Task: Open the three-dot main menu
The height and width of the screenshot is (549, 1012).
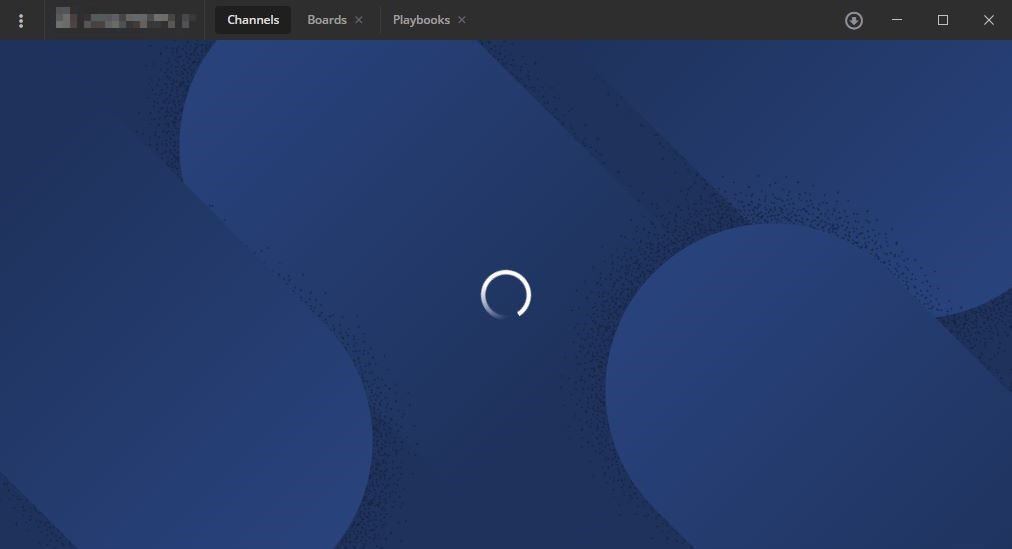Action: click(21, 21)
